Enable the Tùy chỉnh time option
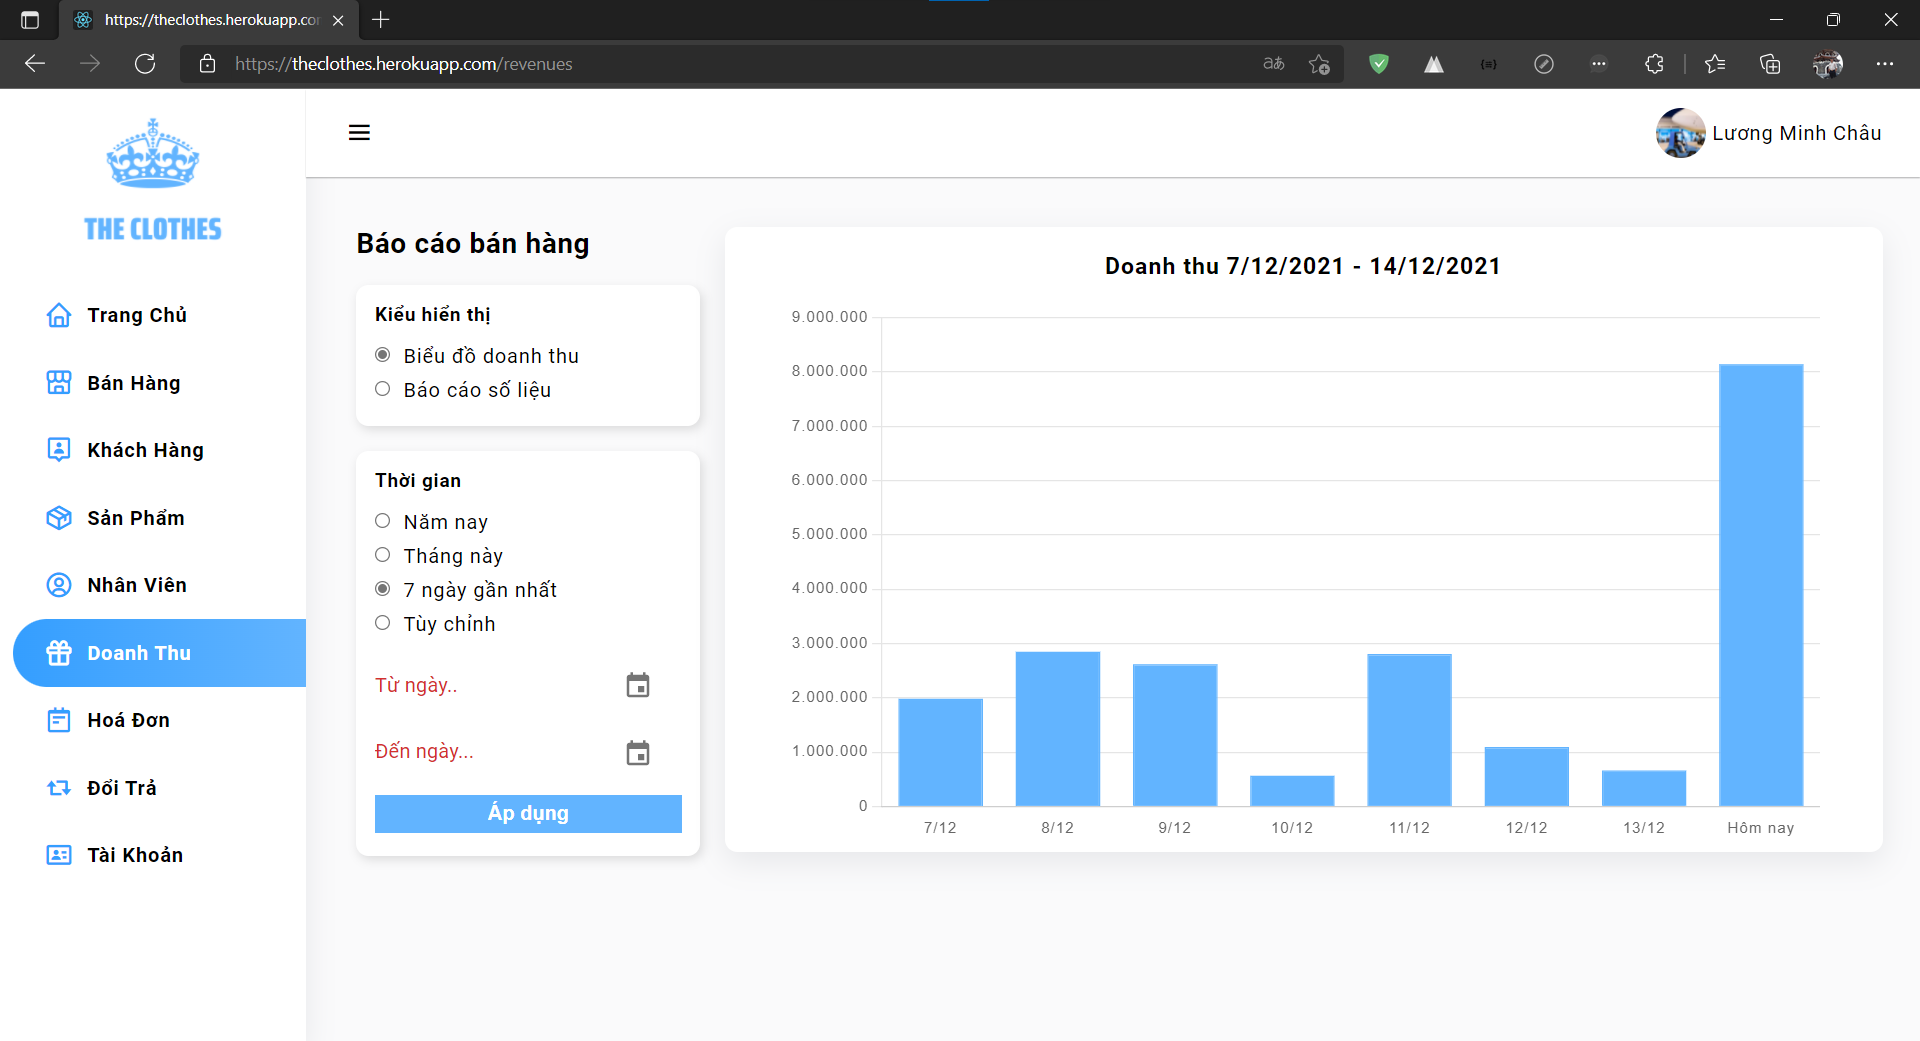1920x1041 pixels. (x=382, y=622)
